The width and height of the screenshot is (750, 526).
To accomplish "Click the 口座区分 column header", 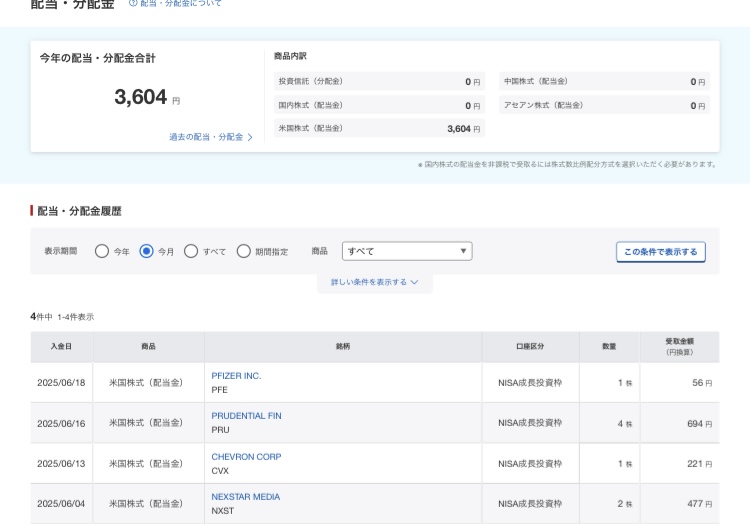I will [530, 347].
